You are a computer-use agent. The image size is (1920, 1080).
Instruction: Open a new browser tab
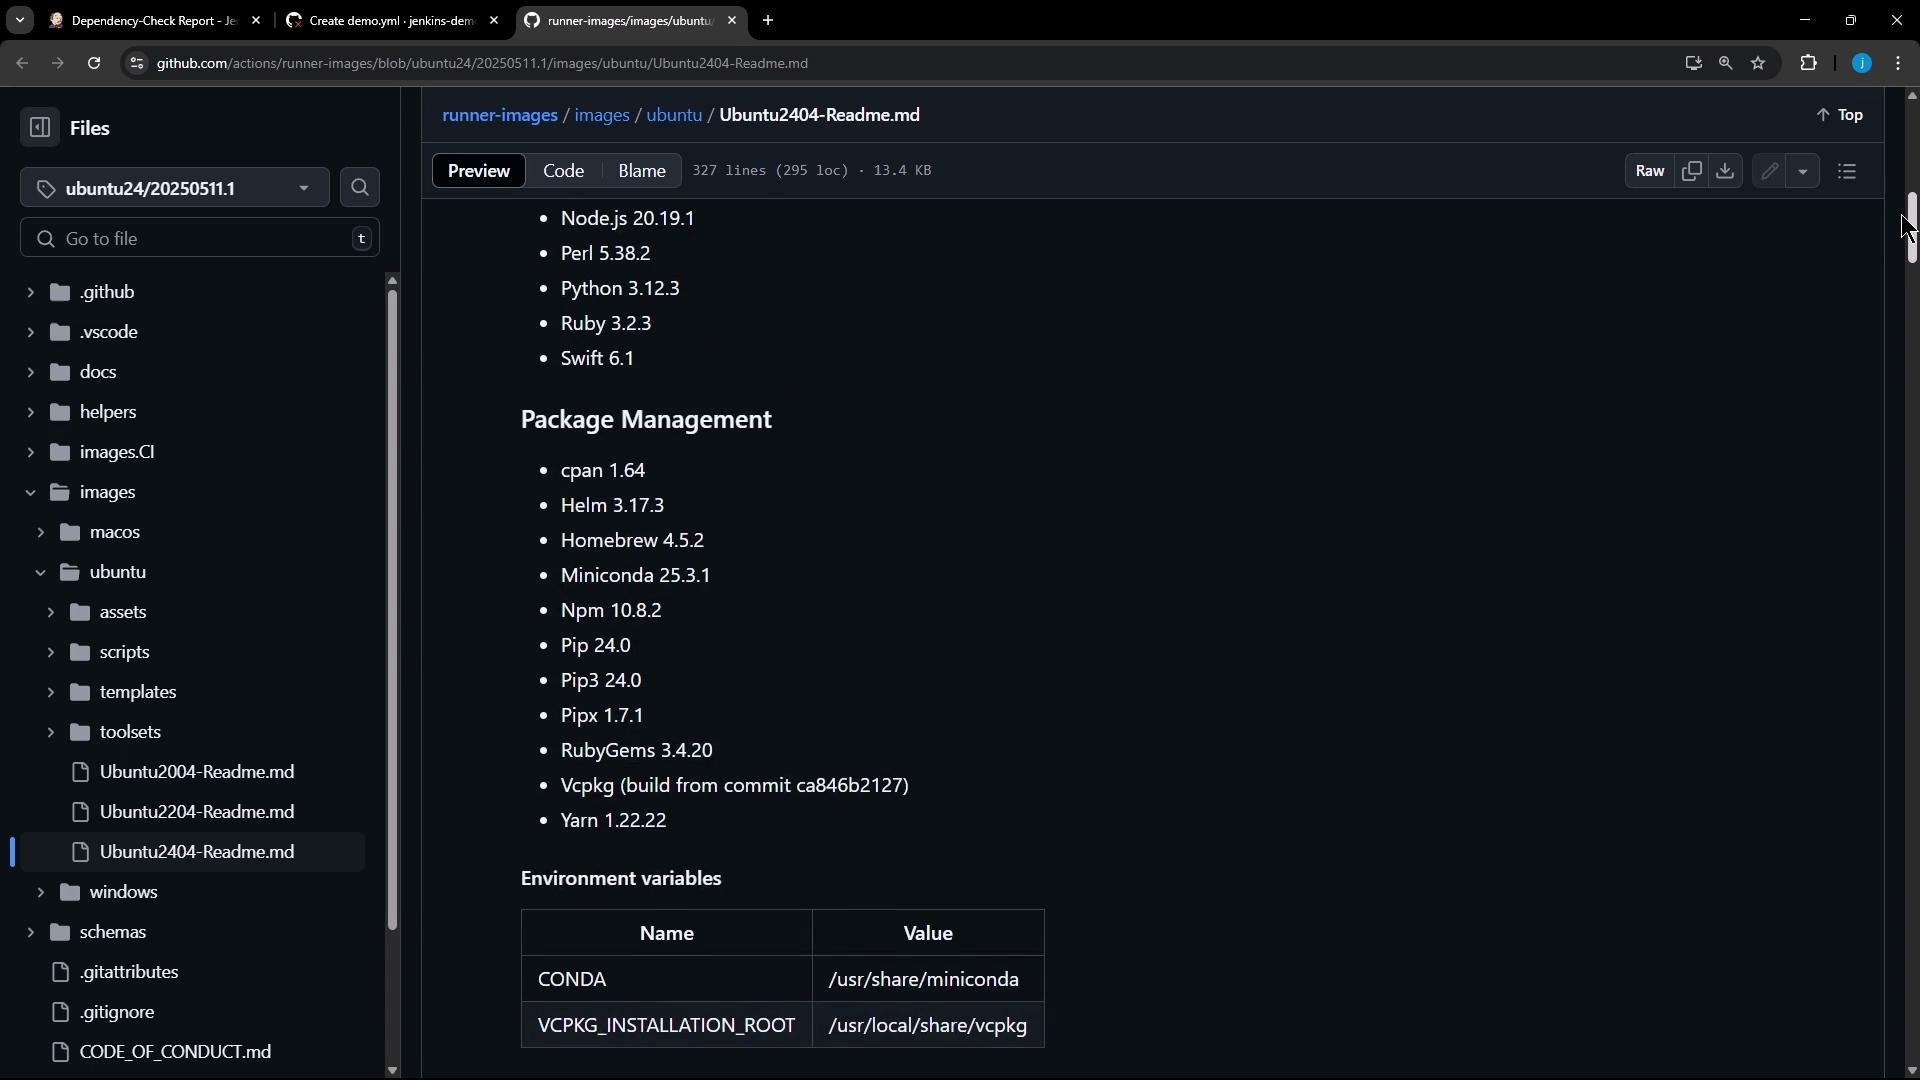point(768,20)
